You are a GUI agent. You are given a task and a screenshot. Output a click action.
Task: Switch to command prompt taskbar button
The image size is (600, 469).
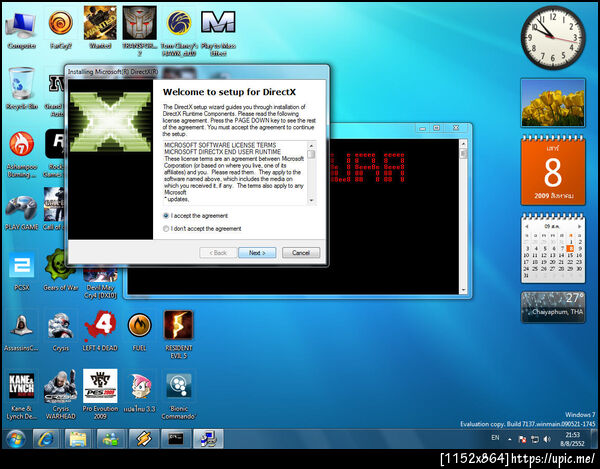tap(176, 438)
